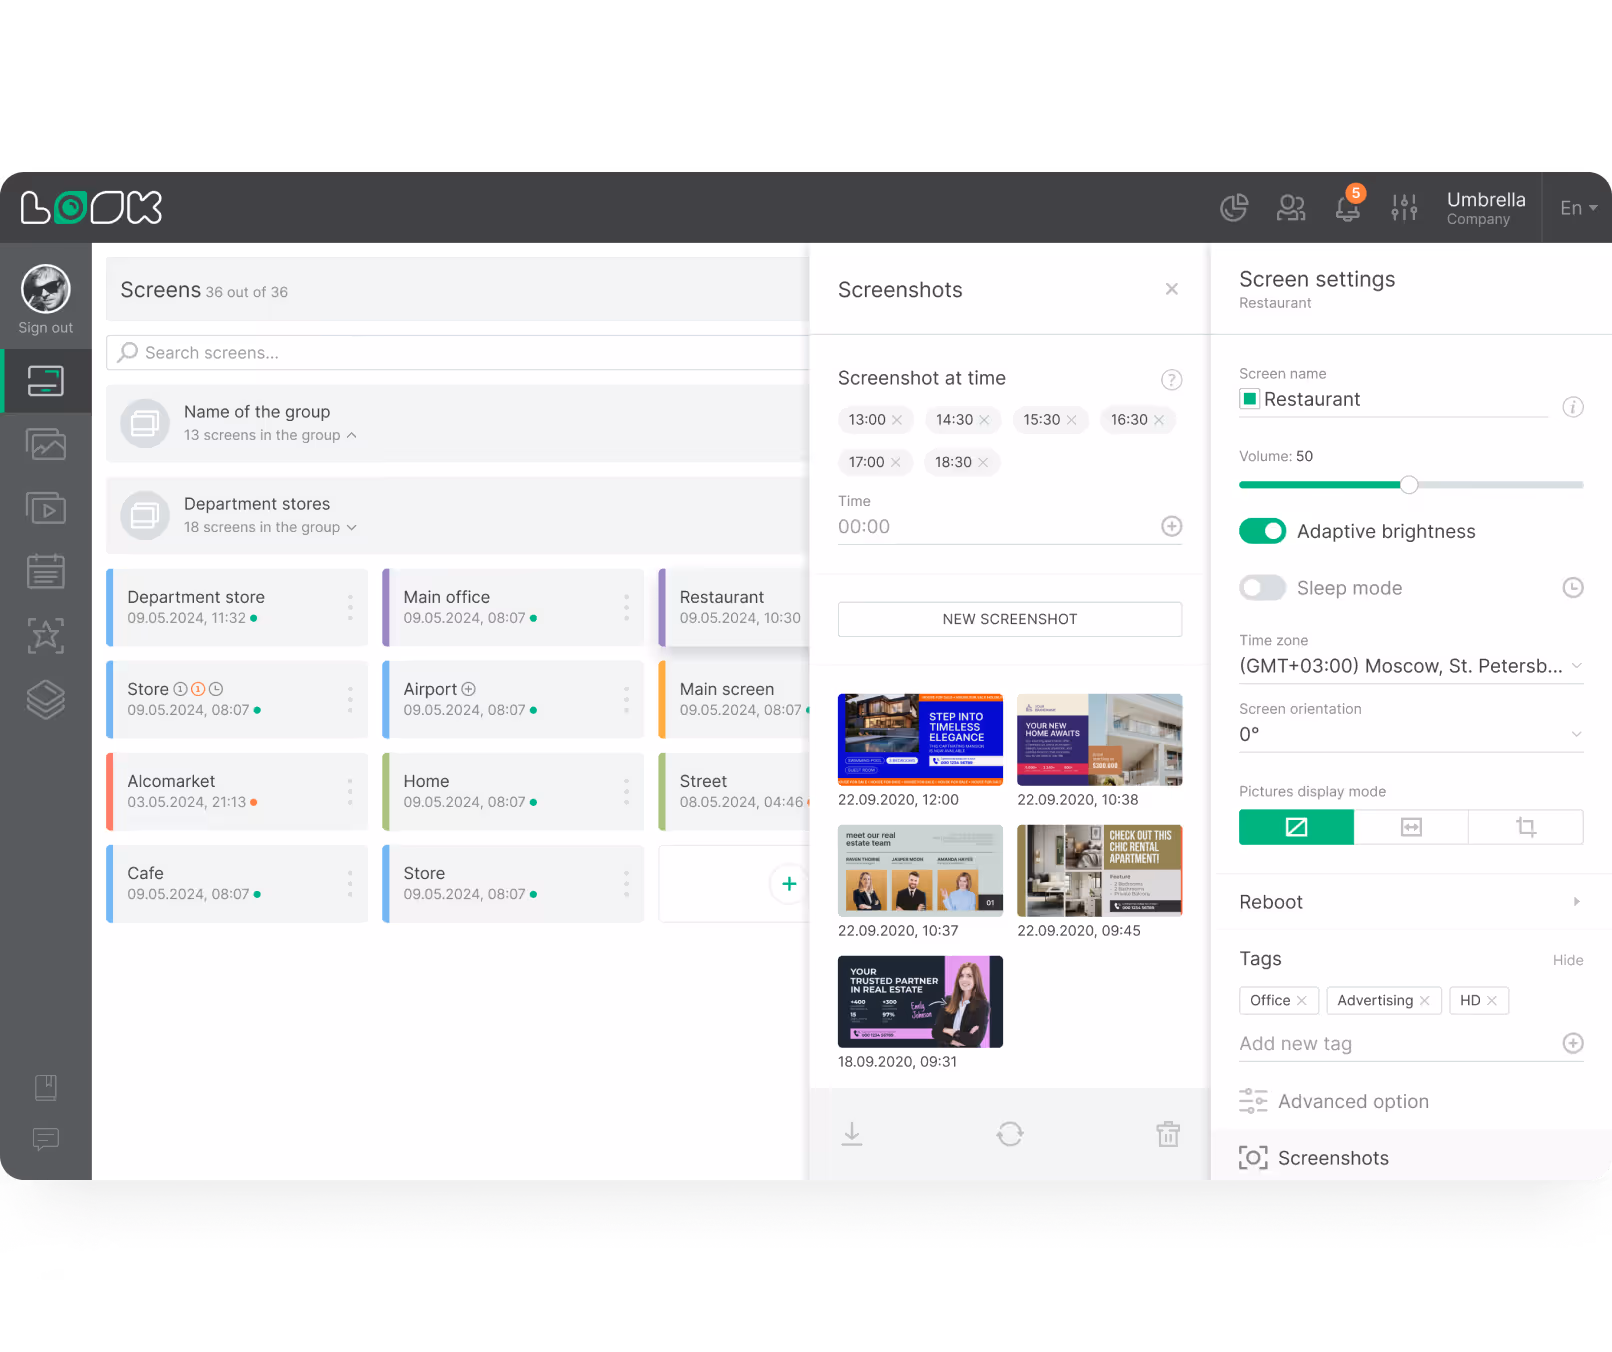This screenshot has height=1352, width=1612.
Task: Open notifications with the bell icon
Action: (x=1347, y=208)
